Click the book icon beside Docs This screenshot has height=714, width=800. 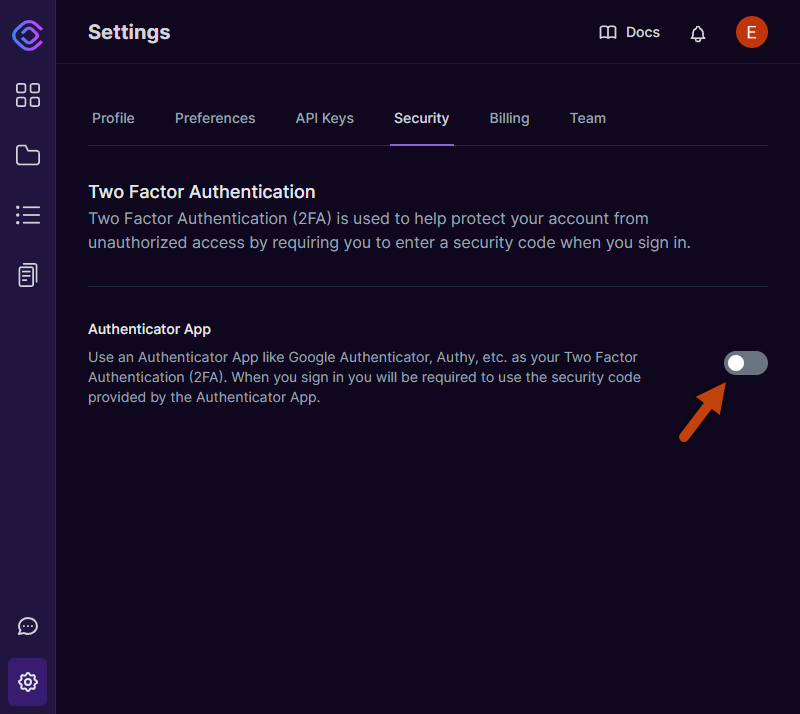click(x=608, y=33)
